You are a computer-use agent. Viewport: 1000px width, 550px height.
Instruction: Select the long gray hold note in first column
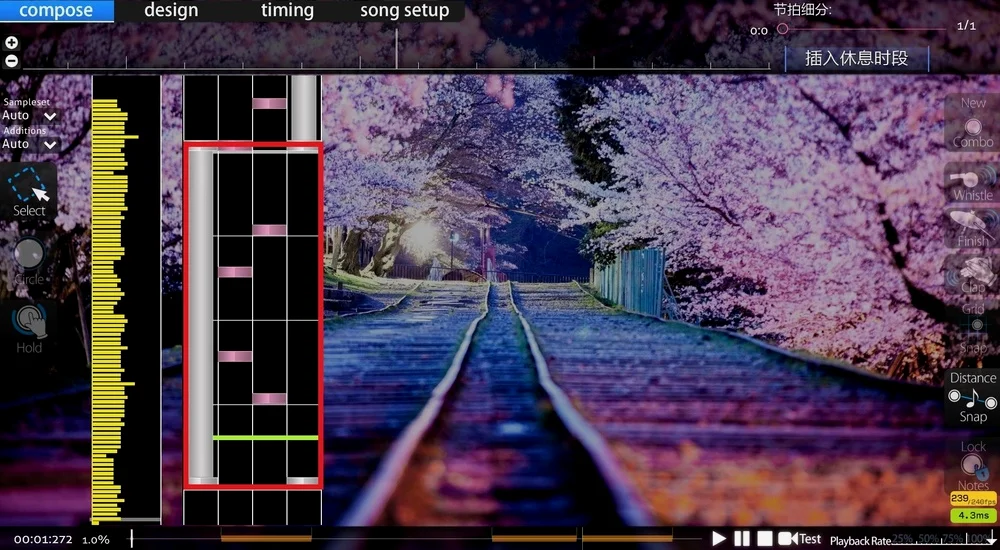tap(201, 315)
